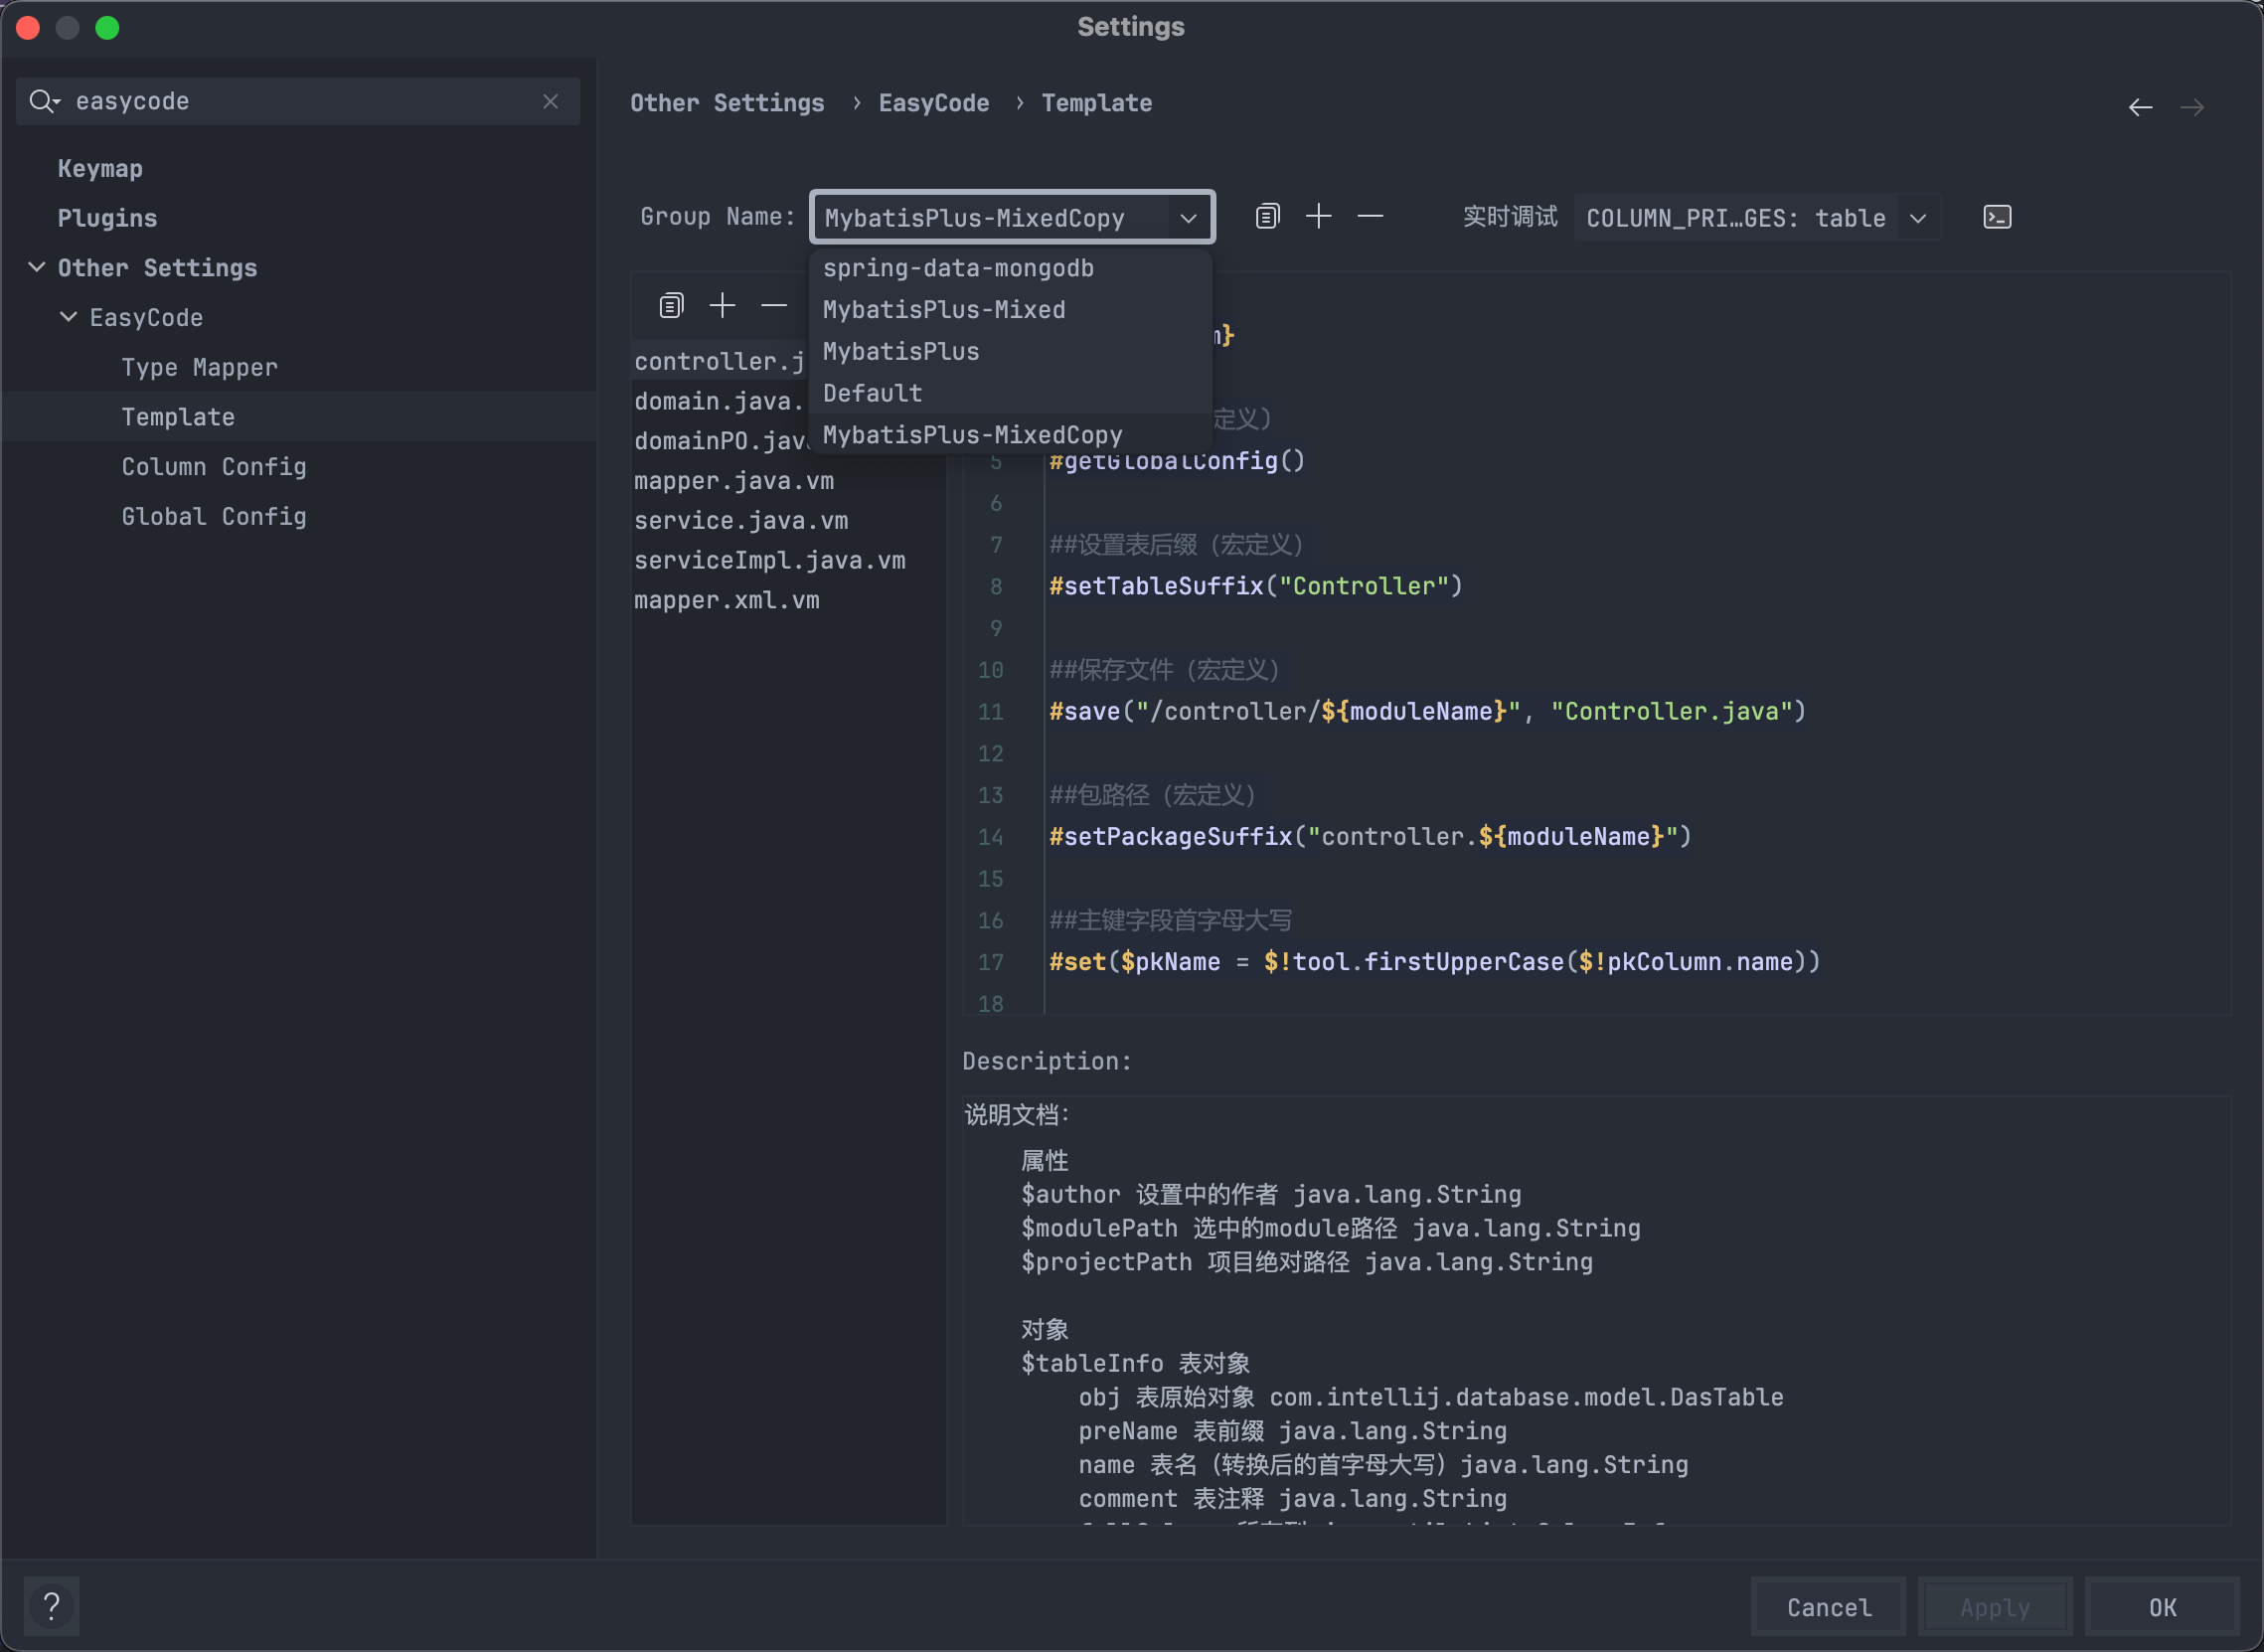
Task: Open the Keymap settings page
Action: (100, 168)
